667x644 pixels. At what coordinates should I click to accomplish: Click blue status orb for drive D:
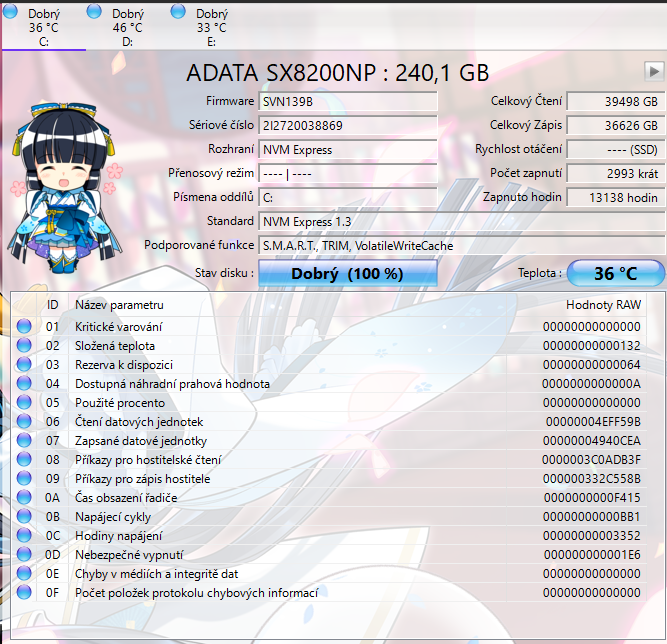click(x=94, y=11)
